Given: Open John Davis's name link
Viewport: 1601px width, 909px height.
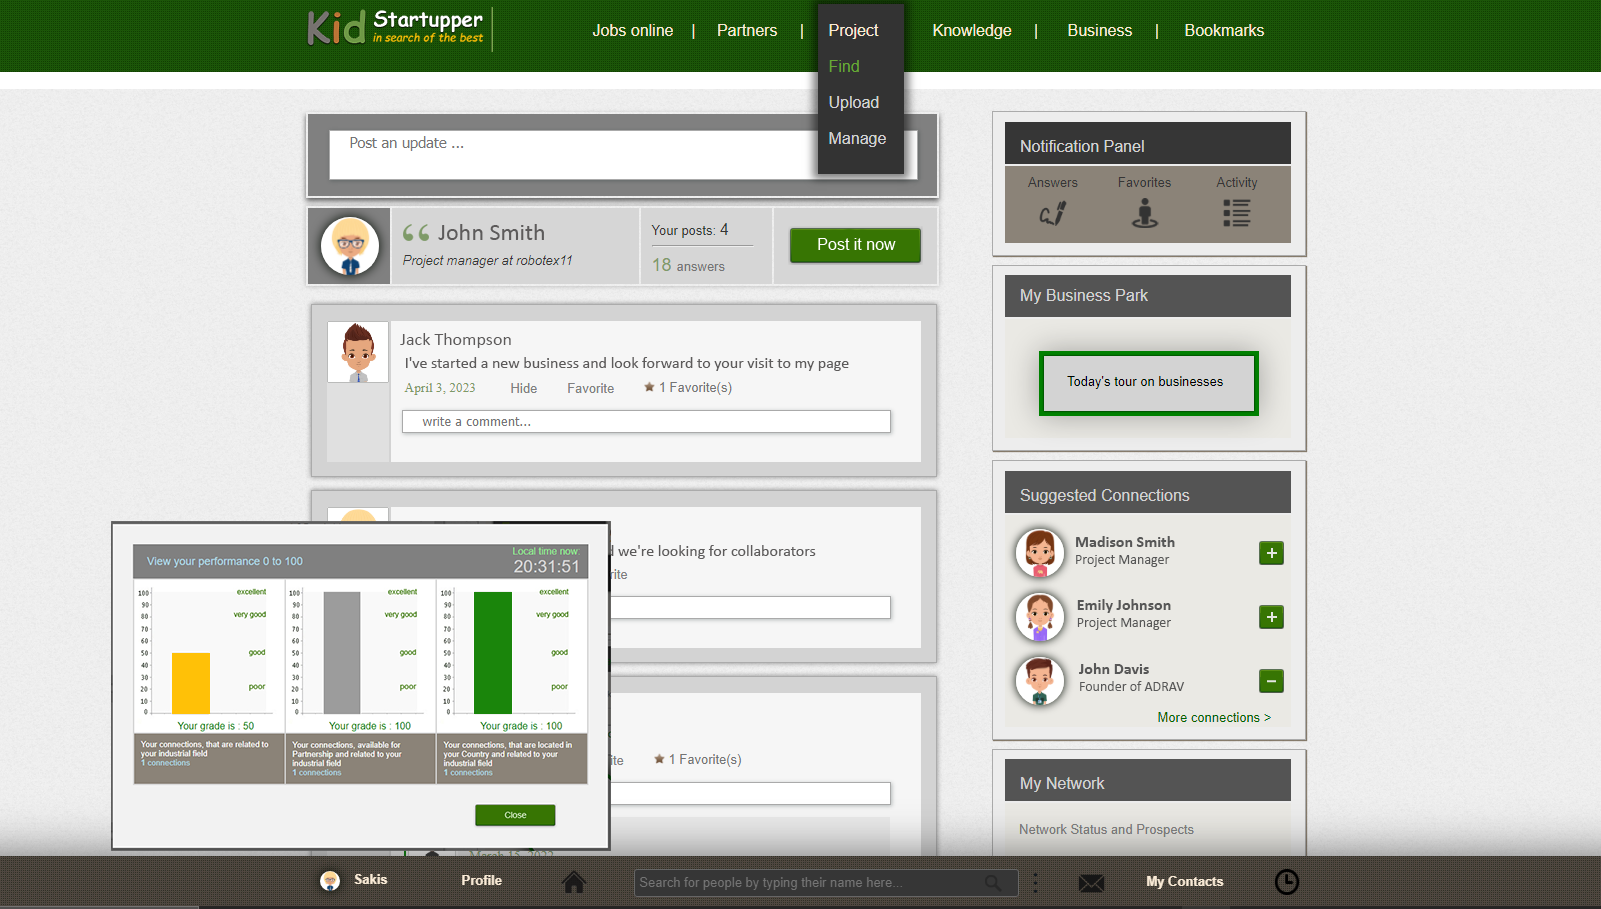Looking at the screenshot, I should 1114,669.
